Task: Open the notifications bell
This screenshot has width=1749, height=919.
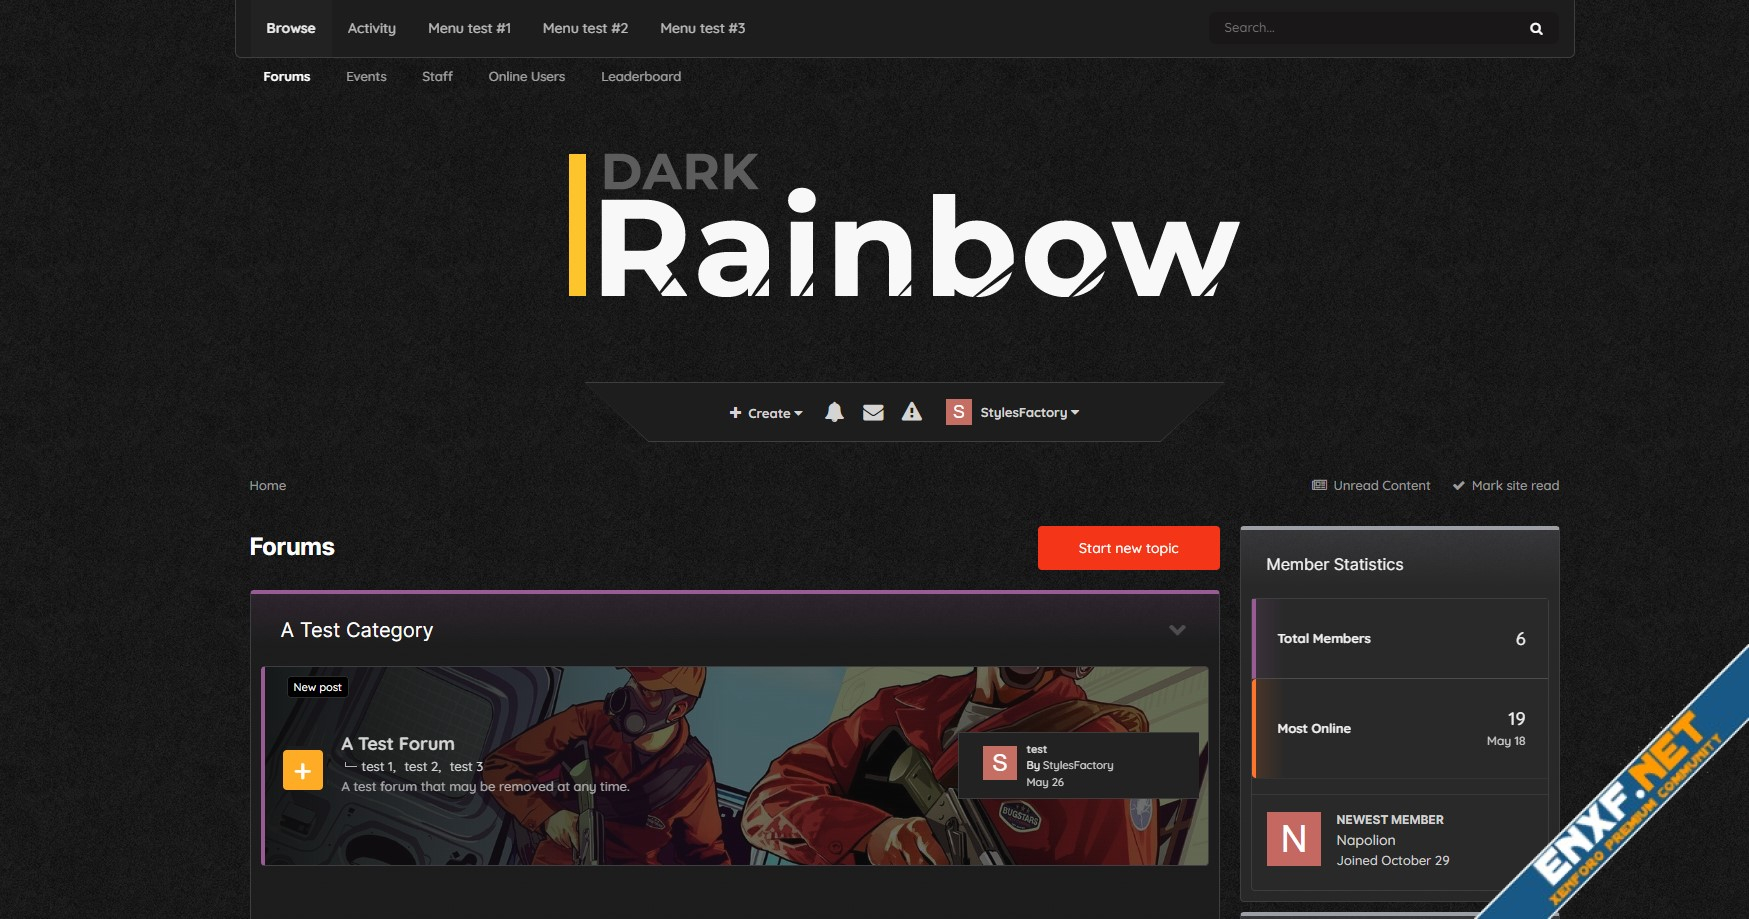Action: (x=834, y=412)
